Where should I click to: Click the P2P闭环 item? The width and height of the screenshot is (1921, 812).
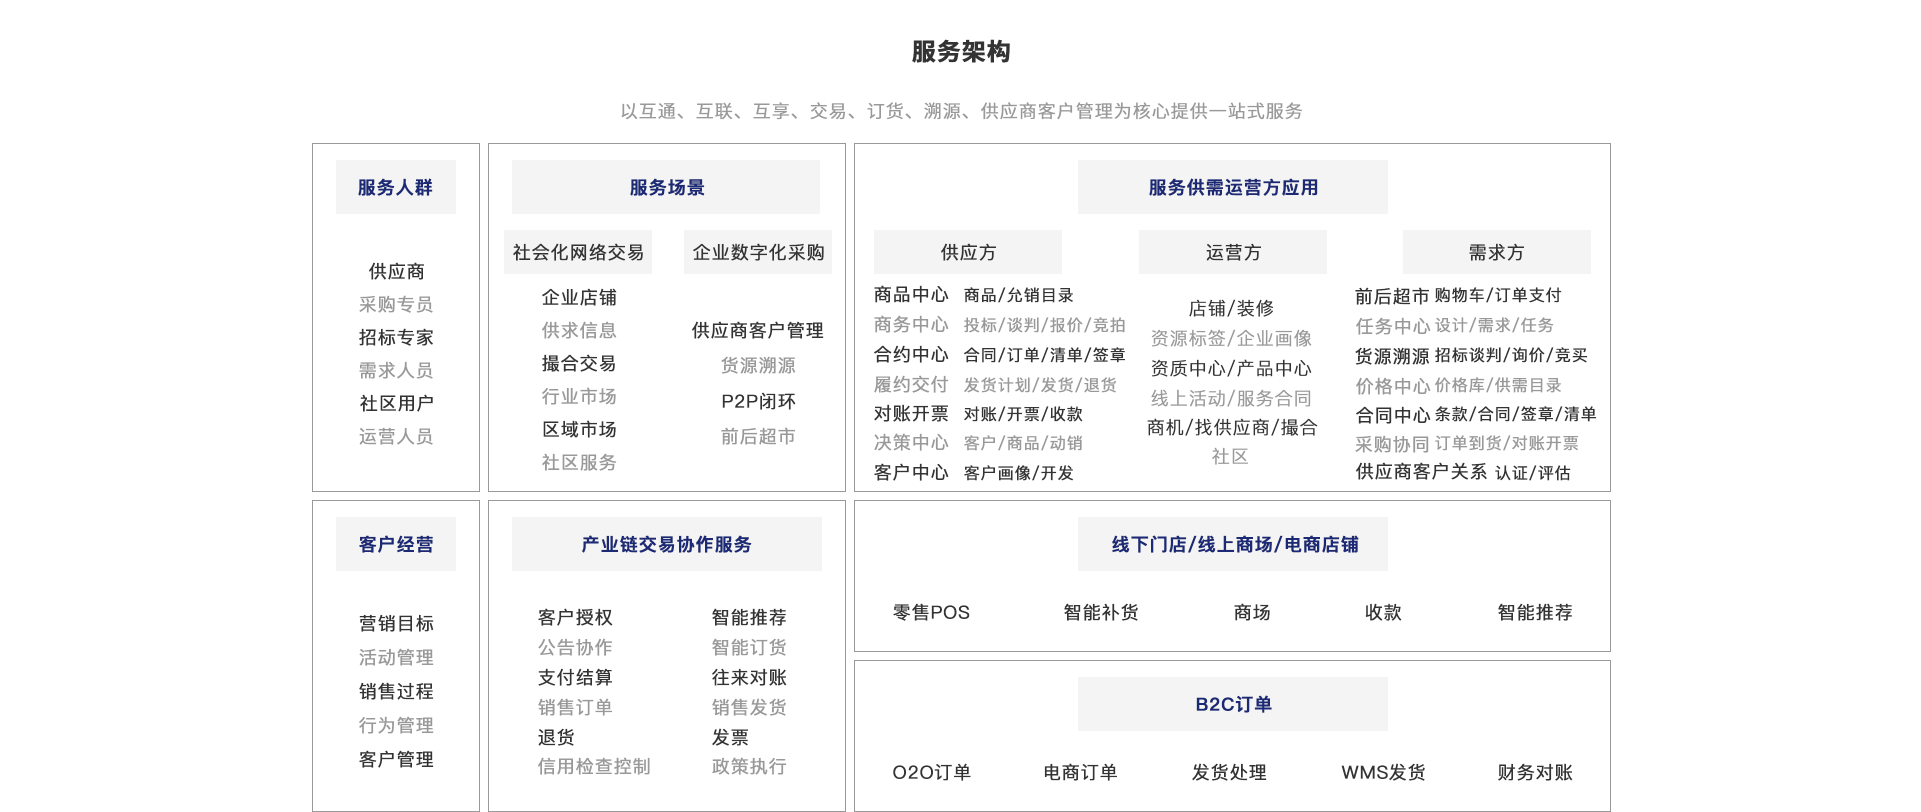pos(758,401)
